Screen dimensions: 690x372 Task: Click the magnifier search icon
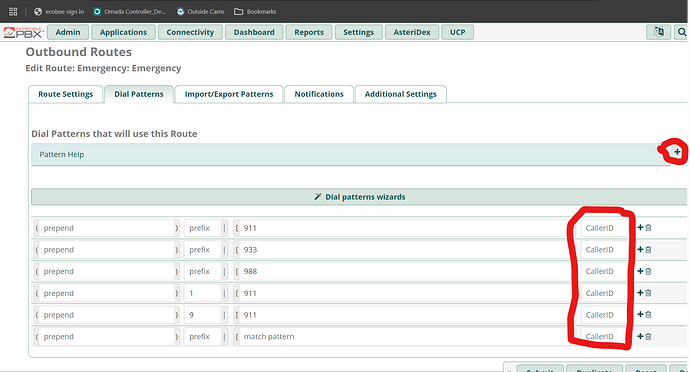pyautogui.click(x=681, y=32)
